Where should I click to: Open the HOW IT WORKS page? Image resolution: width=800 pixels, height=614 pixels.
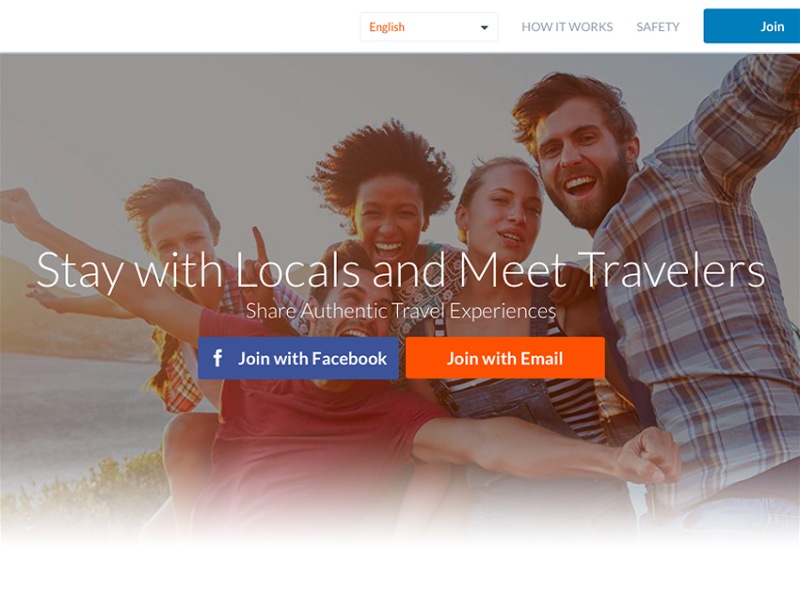[x=567, y=27]
